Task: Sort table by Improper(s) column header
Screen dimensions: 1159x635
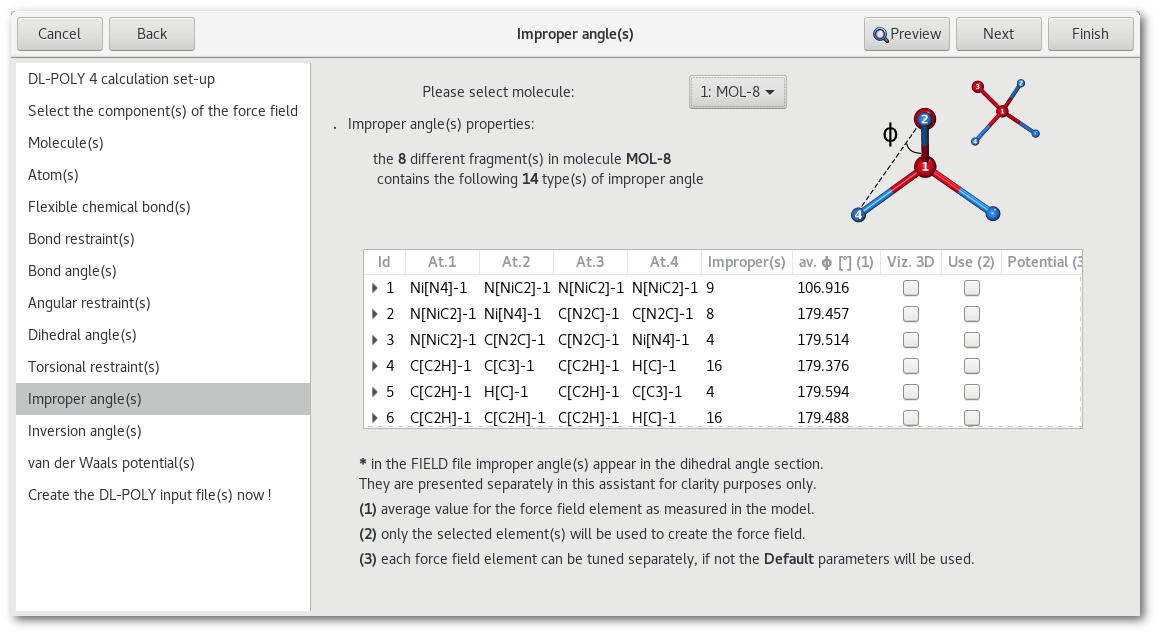Action: [x=746, y=262]
